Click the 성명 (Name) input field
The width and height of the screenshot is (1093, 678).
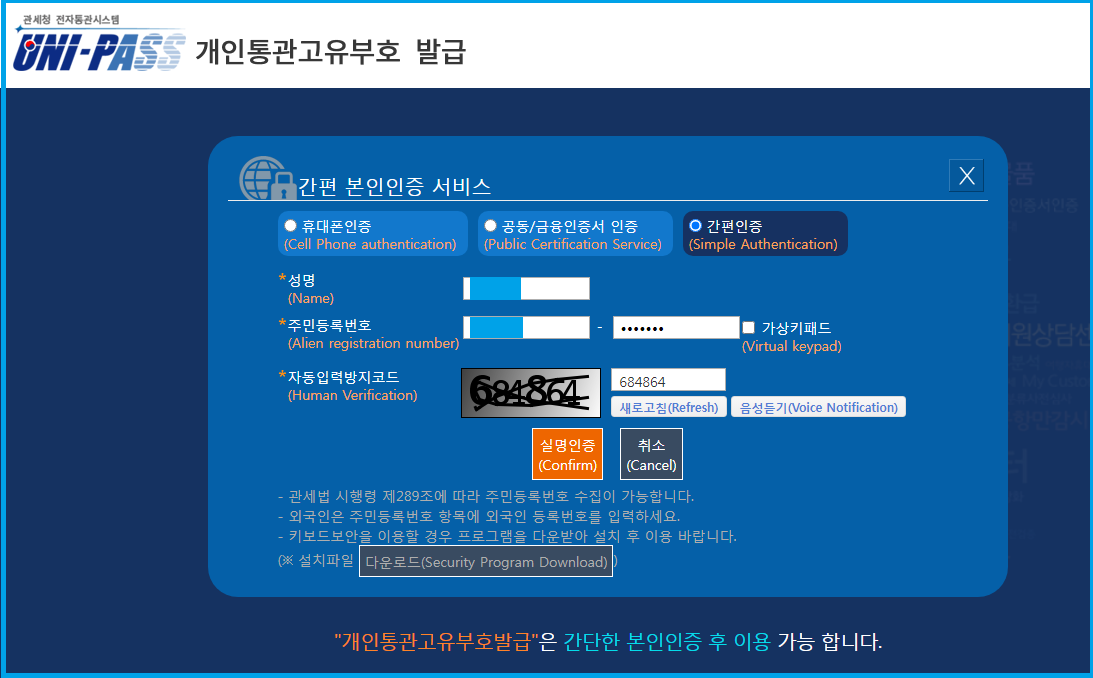526,288
